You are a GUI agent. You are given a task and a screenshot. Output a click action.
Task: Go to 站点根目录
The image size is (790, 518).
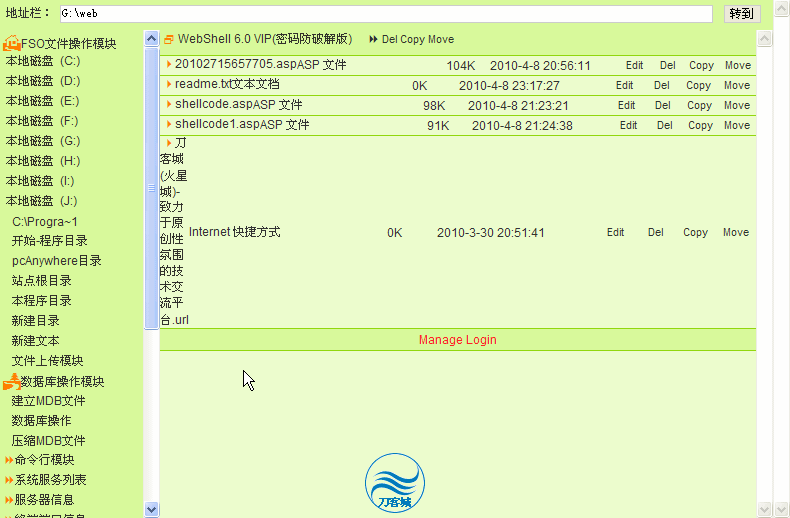click(x=41, y=281)
